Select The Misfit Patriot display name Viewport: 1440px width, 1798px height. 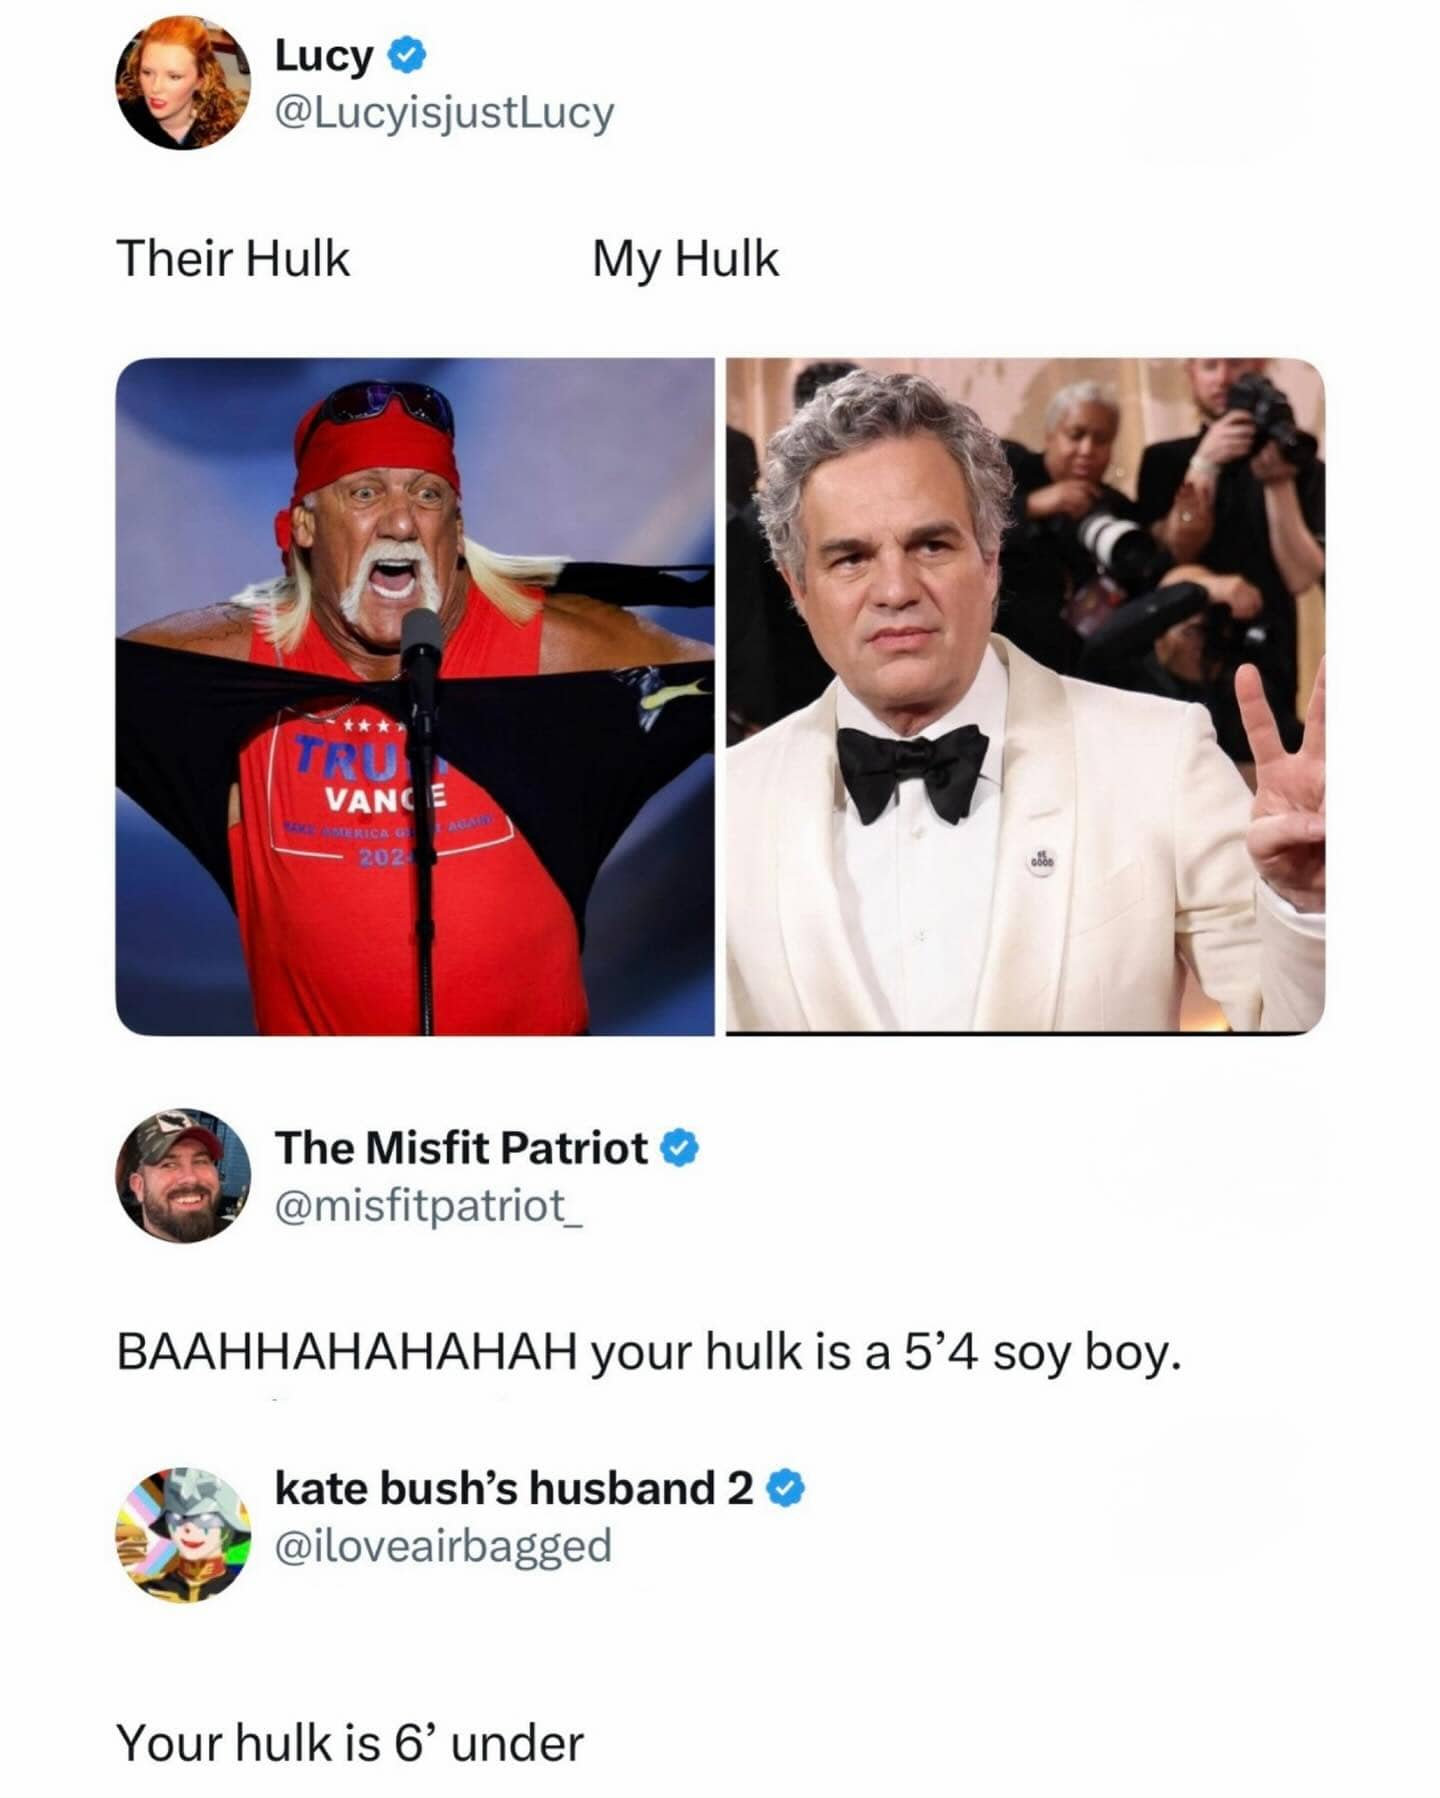coord(461,1148)
